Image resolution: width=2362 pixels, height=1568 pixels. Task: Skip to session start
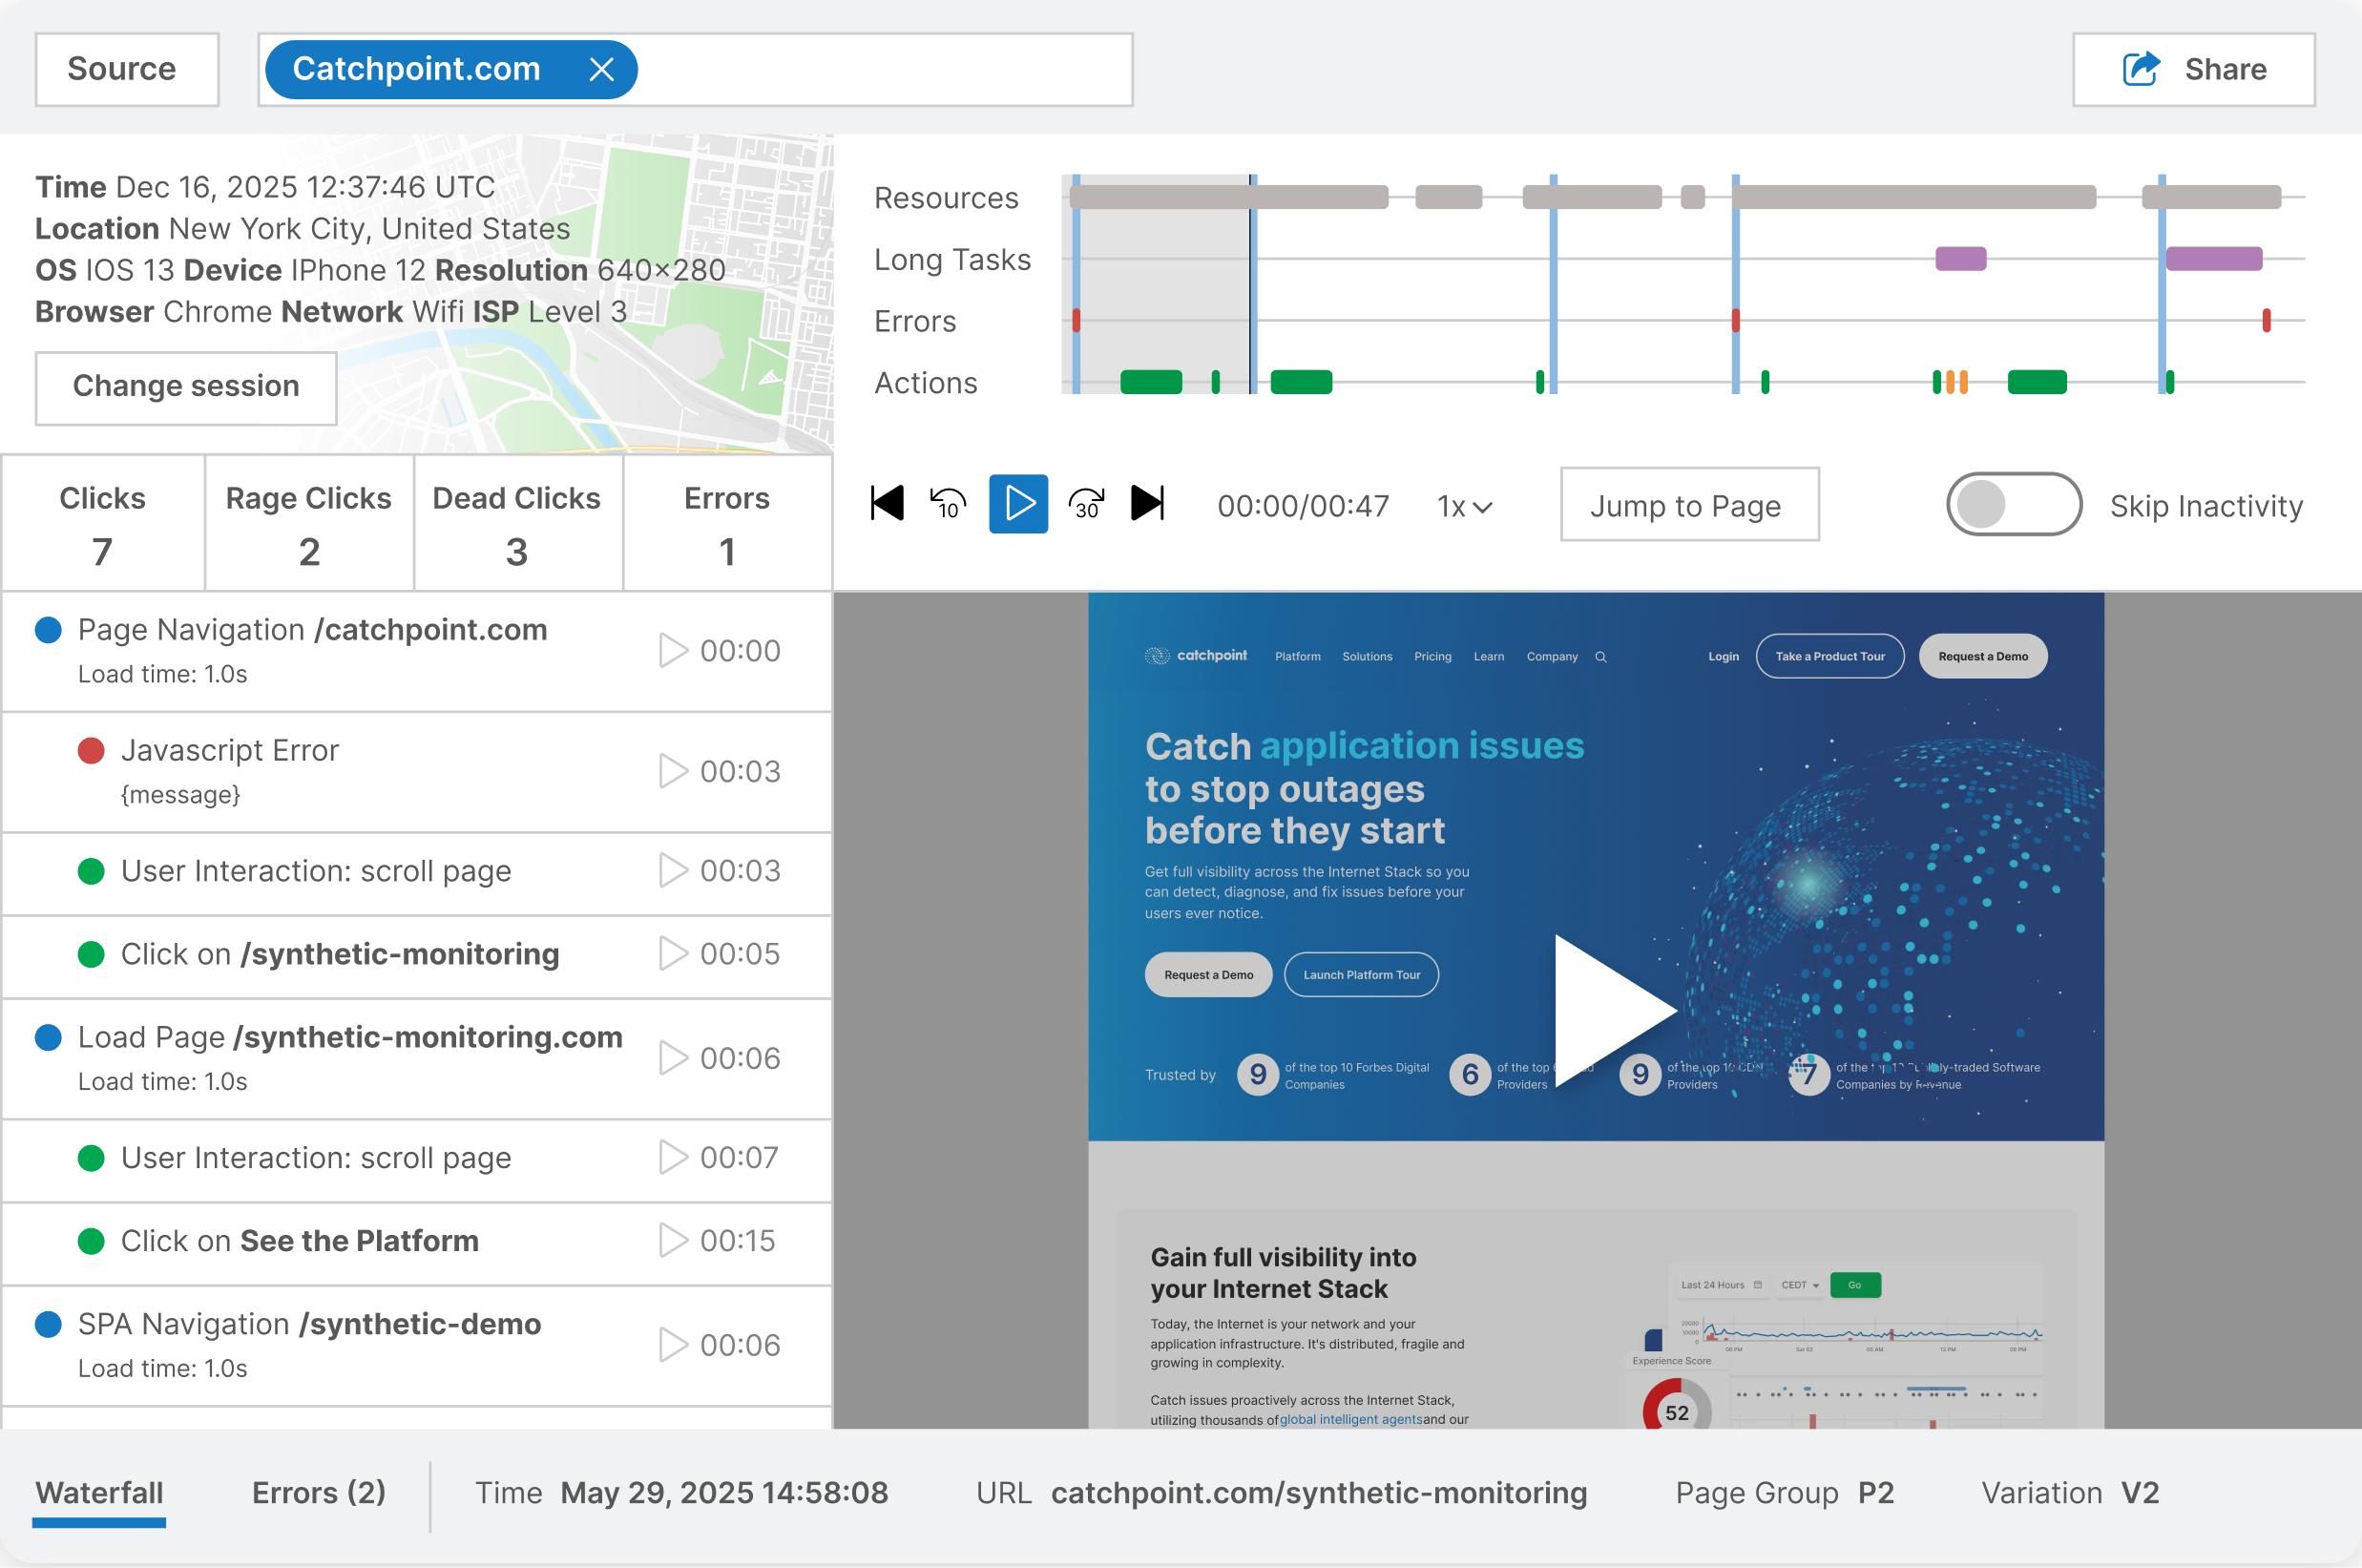[x=887, y=504]
